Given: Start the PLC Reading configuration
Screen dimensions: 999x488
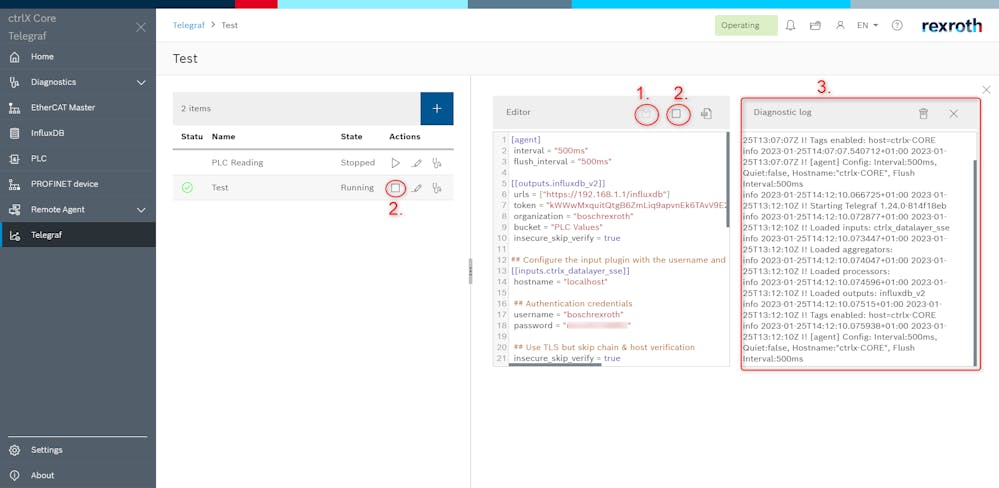Looking at the screenshot, I should tap(396, 163).
